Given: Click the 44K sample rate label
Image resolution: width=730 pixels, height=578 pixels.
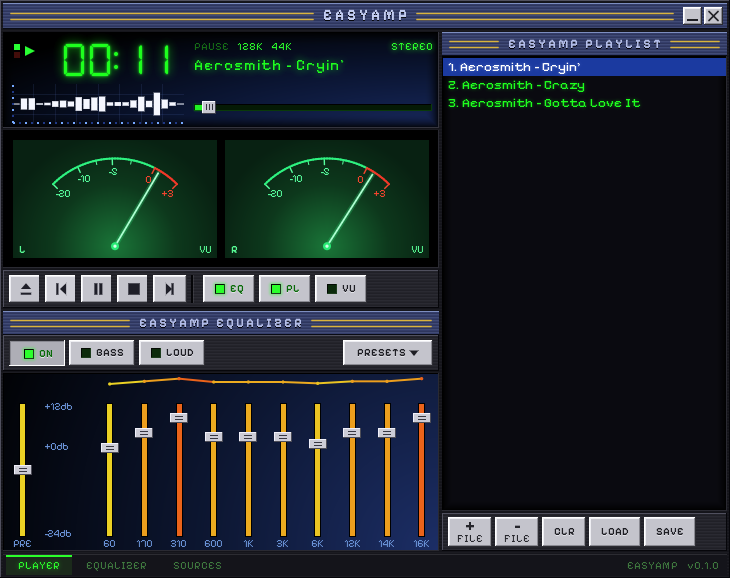Looking at the screenshot, I should [281, 47].
